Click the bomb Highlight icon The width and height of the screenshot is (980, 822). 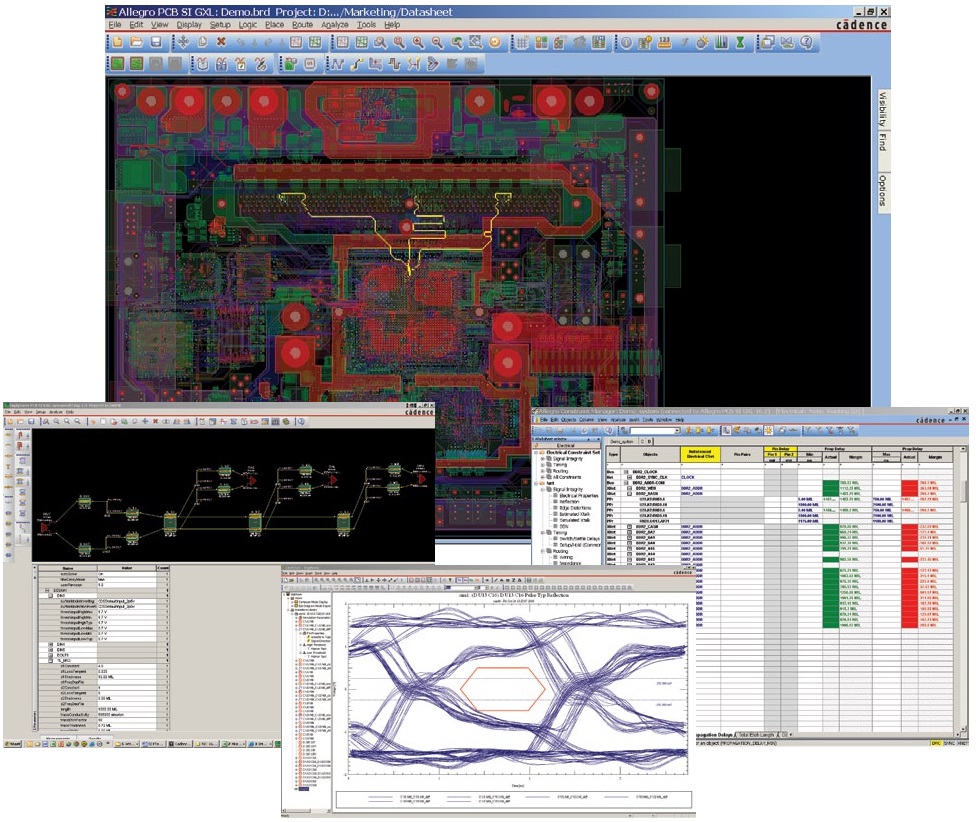coord(702,42)
